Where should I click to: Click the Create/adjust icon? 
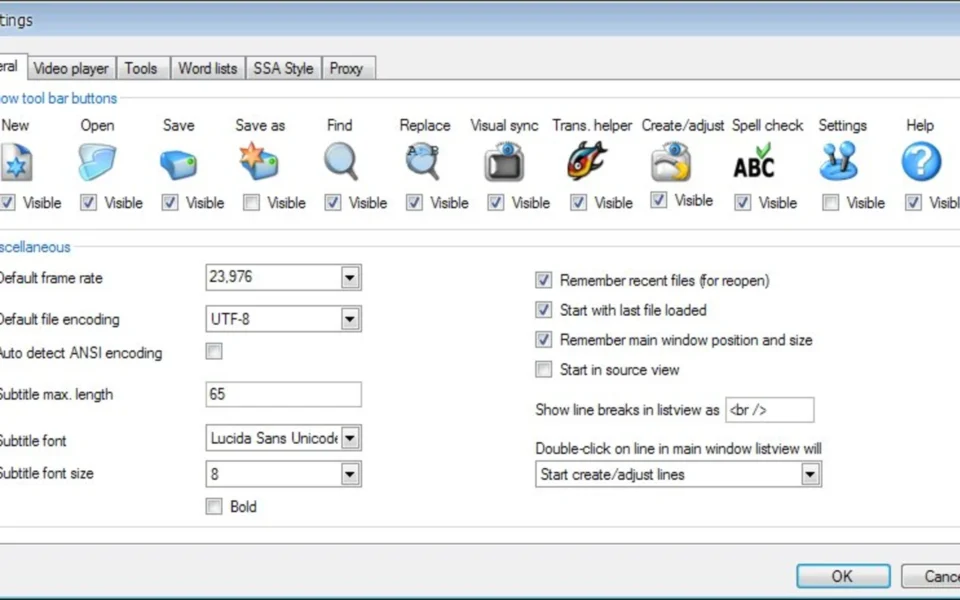[x=671, y=162]
